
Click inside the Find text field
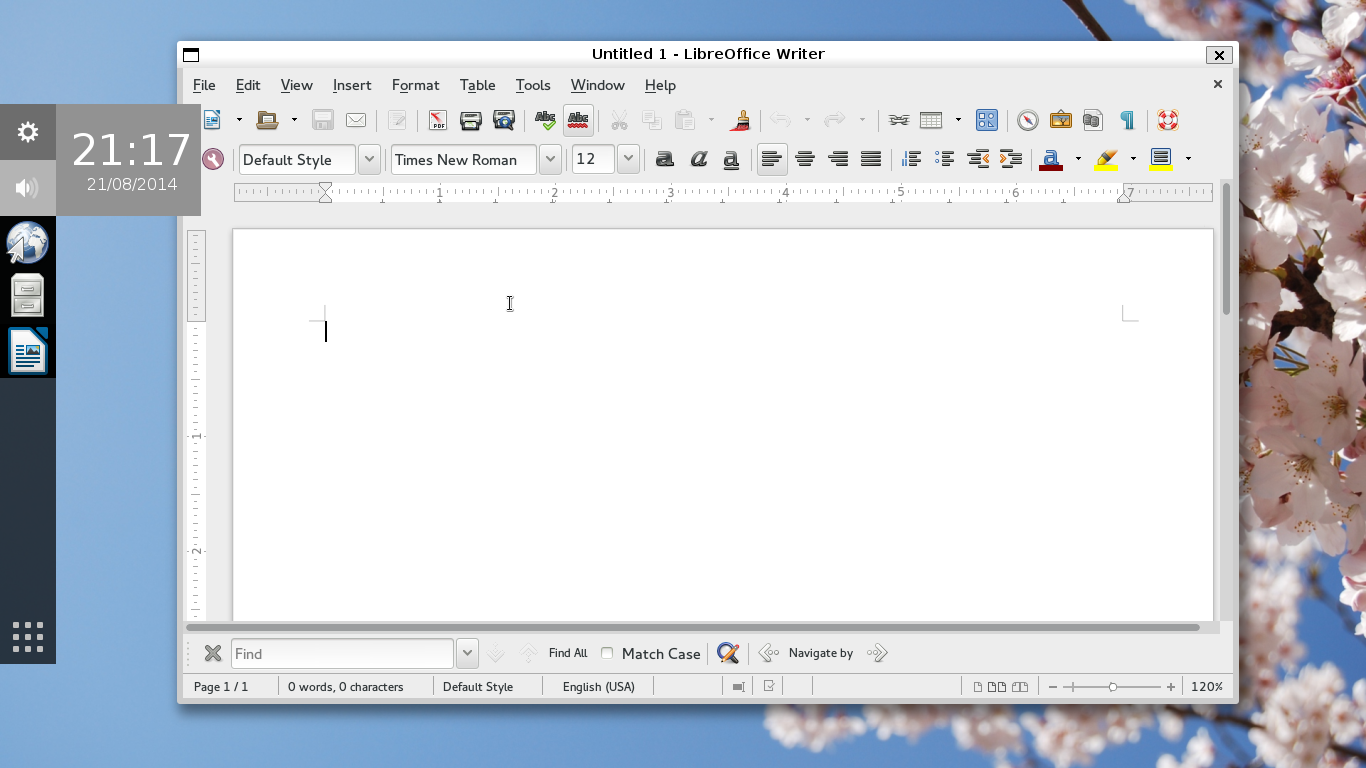coord(342,654)
